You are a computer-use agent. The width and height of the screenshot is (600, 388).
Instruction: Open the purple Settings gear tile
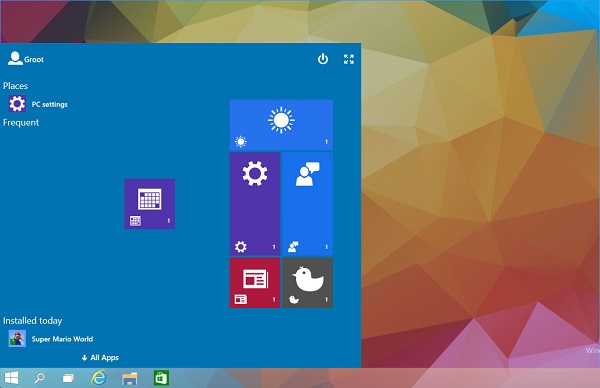255,204
